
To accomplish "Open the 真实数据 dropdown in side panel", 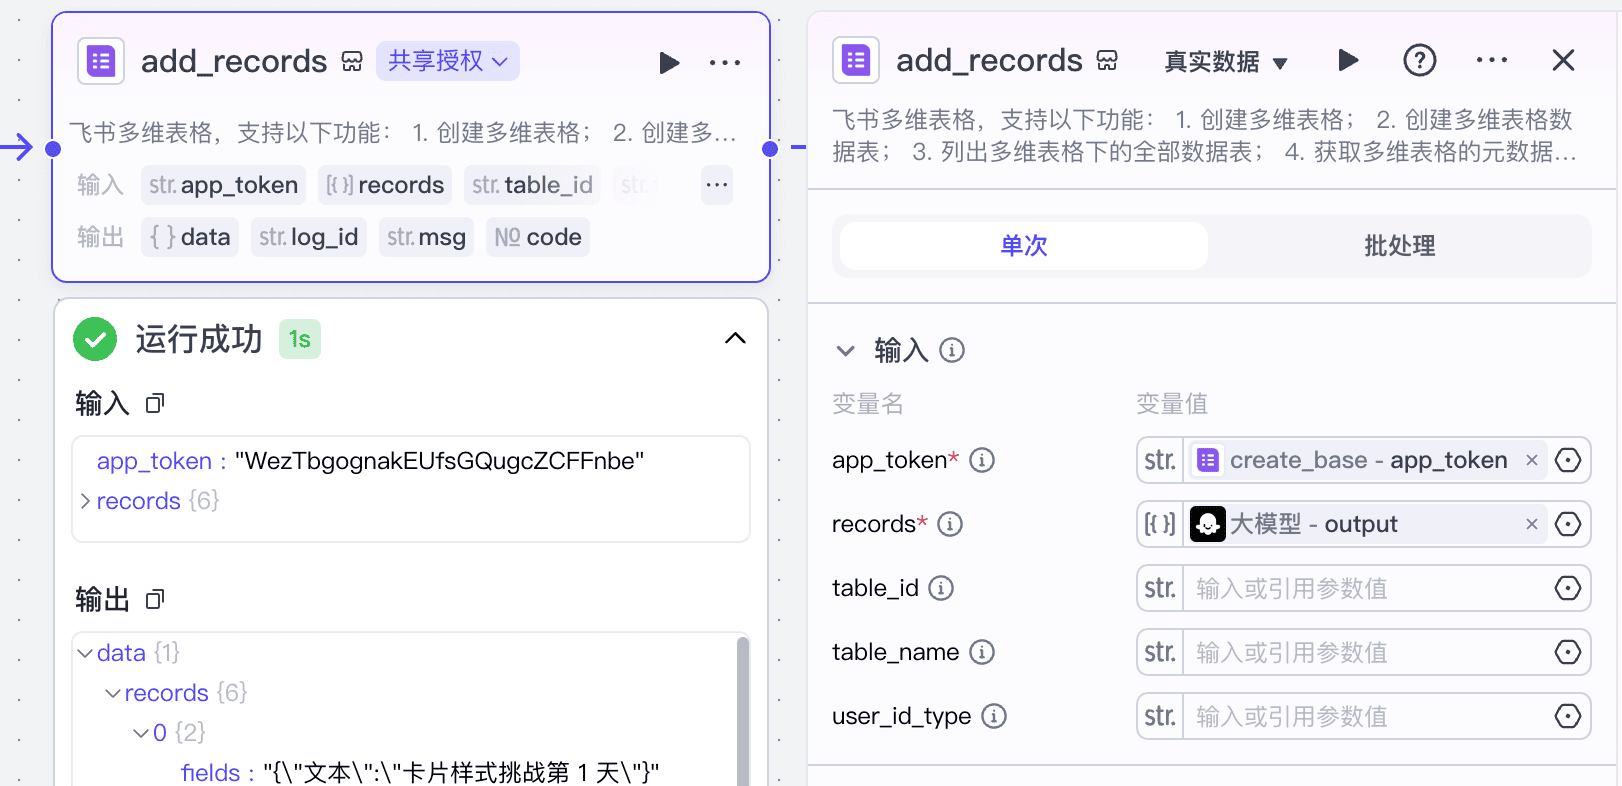I will [1226, 62].
